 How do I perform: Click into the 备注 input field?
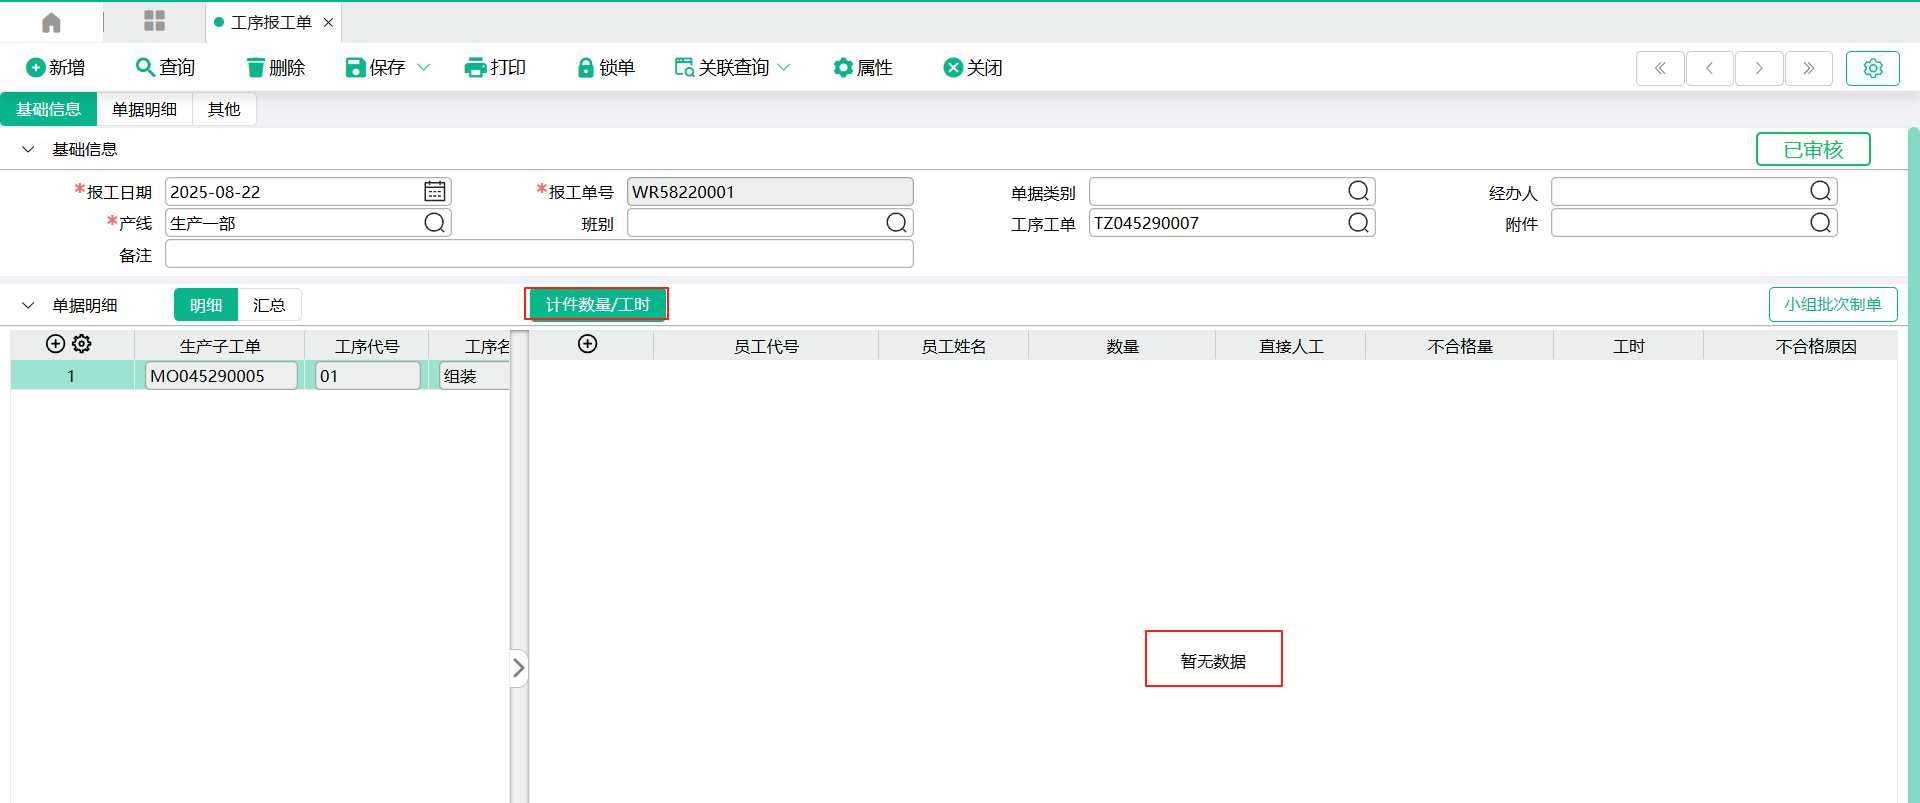(x=539, y=254)
